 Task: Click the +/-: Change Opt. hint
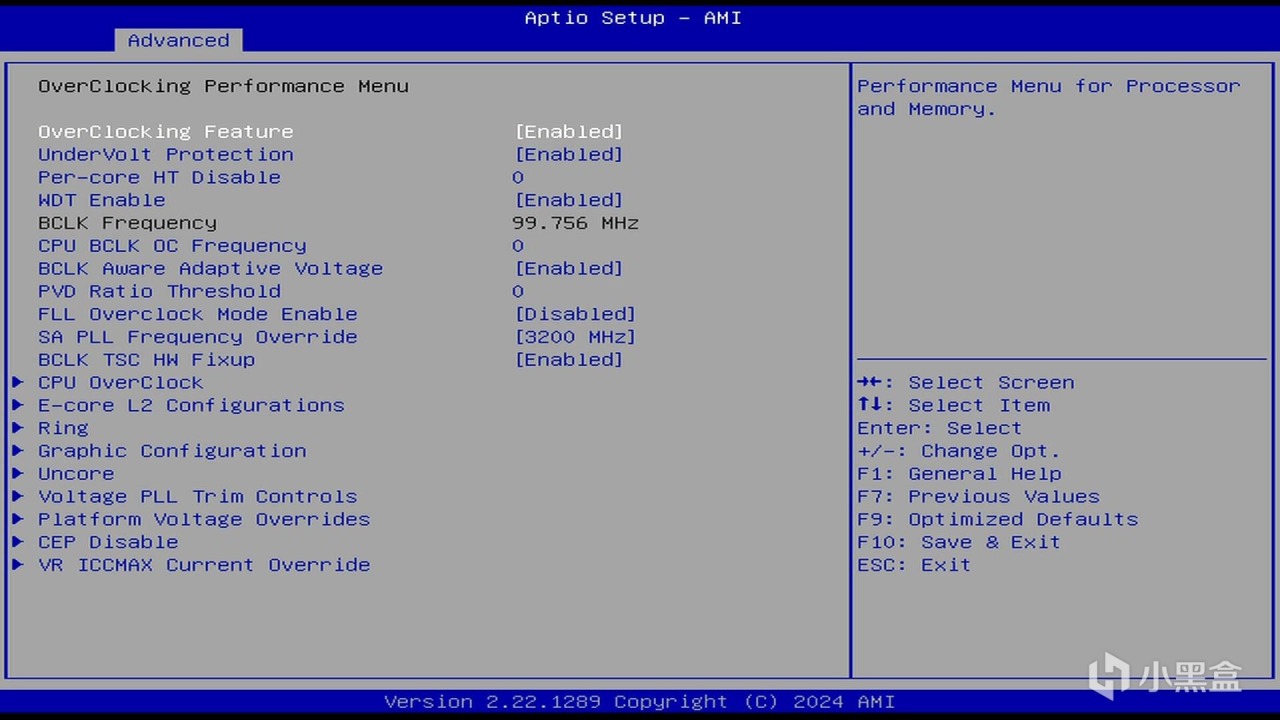pyautogui.click(x=958, y=451)
